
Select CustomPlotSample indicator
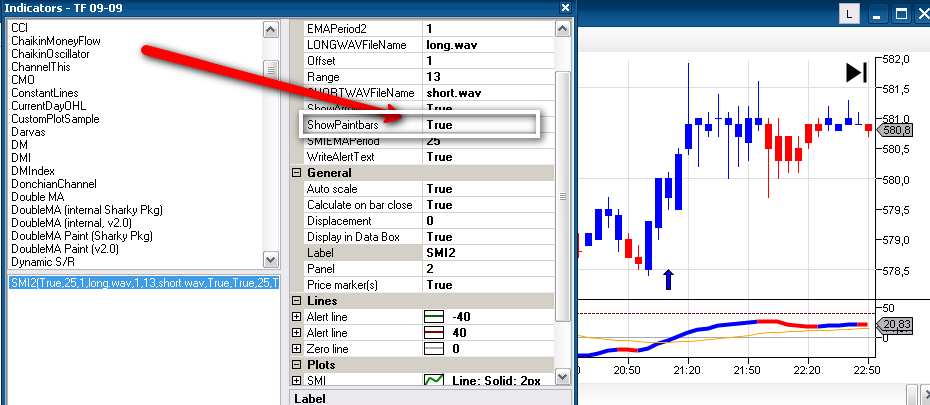[x=55, y=119]
